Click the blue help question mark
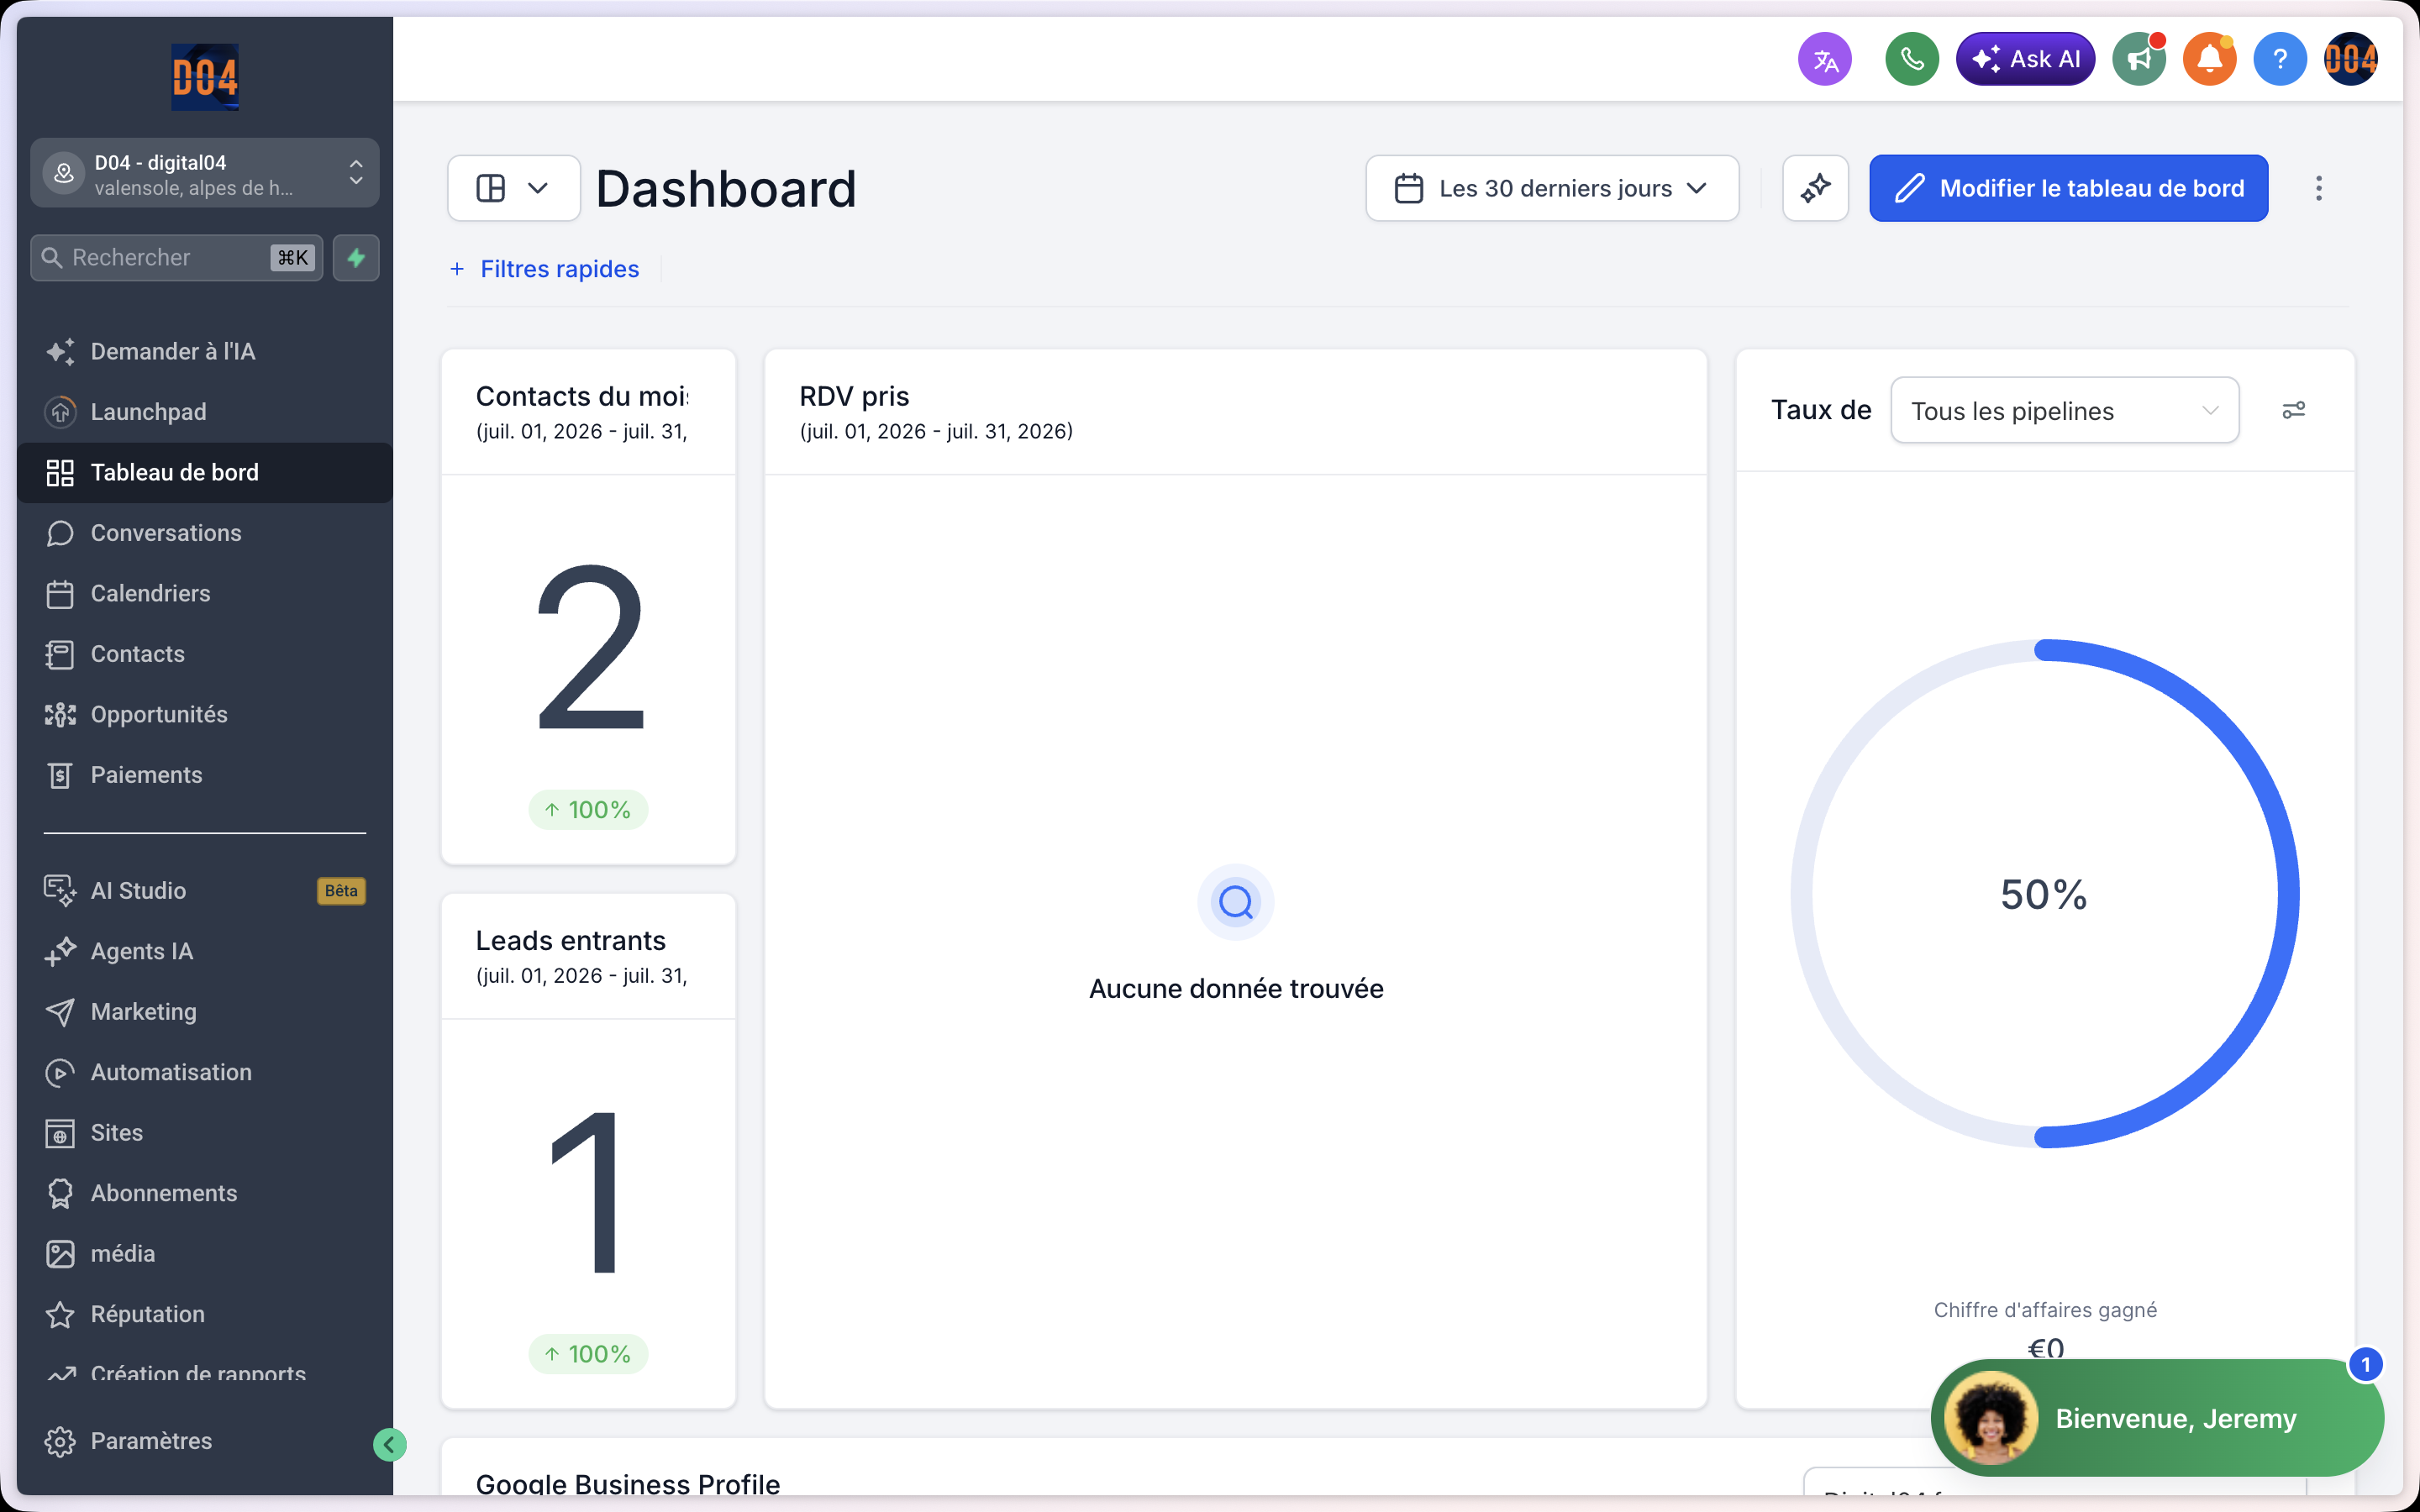Screen dimensions: 2420x1512 (x=2280, y=59)
